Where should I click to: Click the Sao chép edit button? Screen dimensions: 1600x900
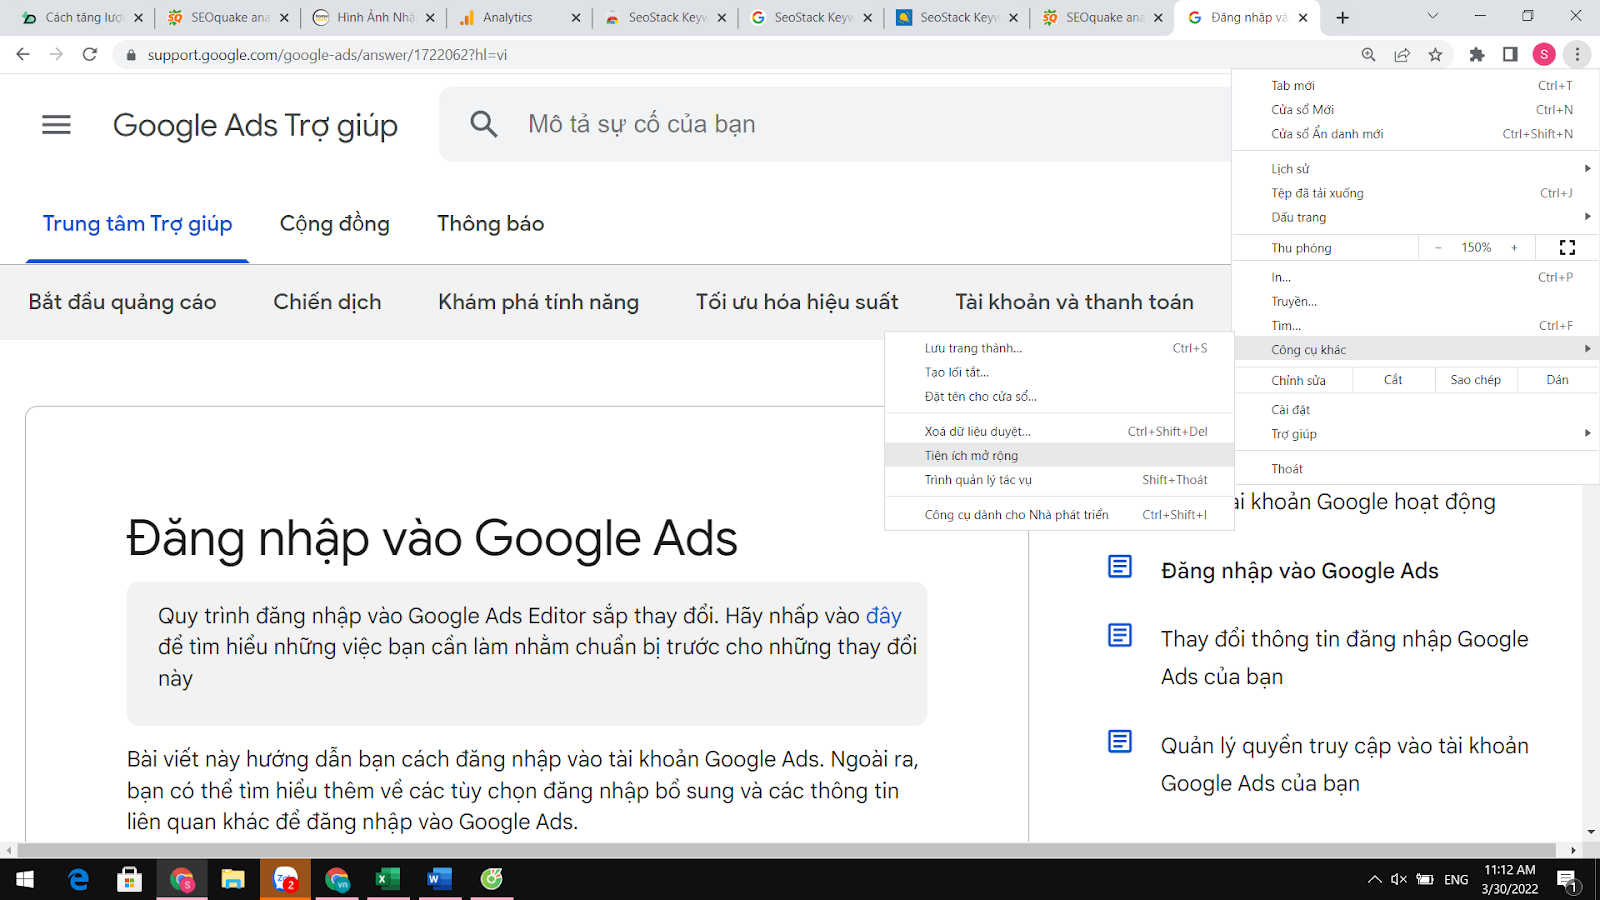1475,379
